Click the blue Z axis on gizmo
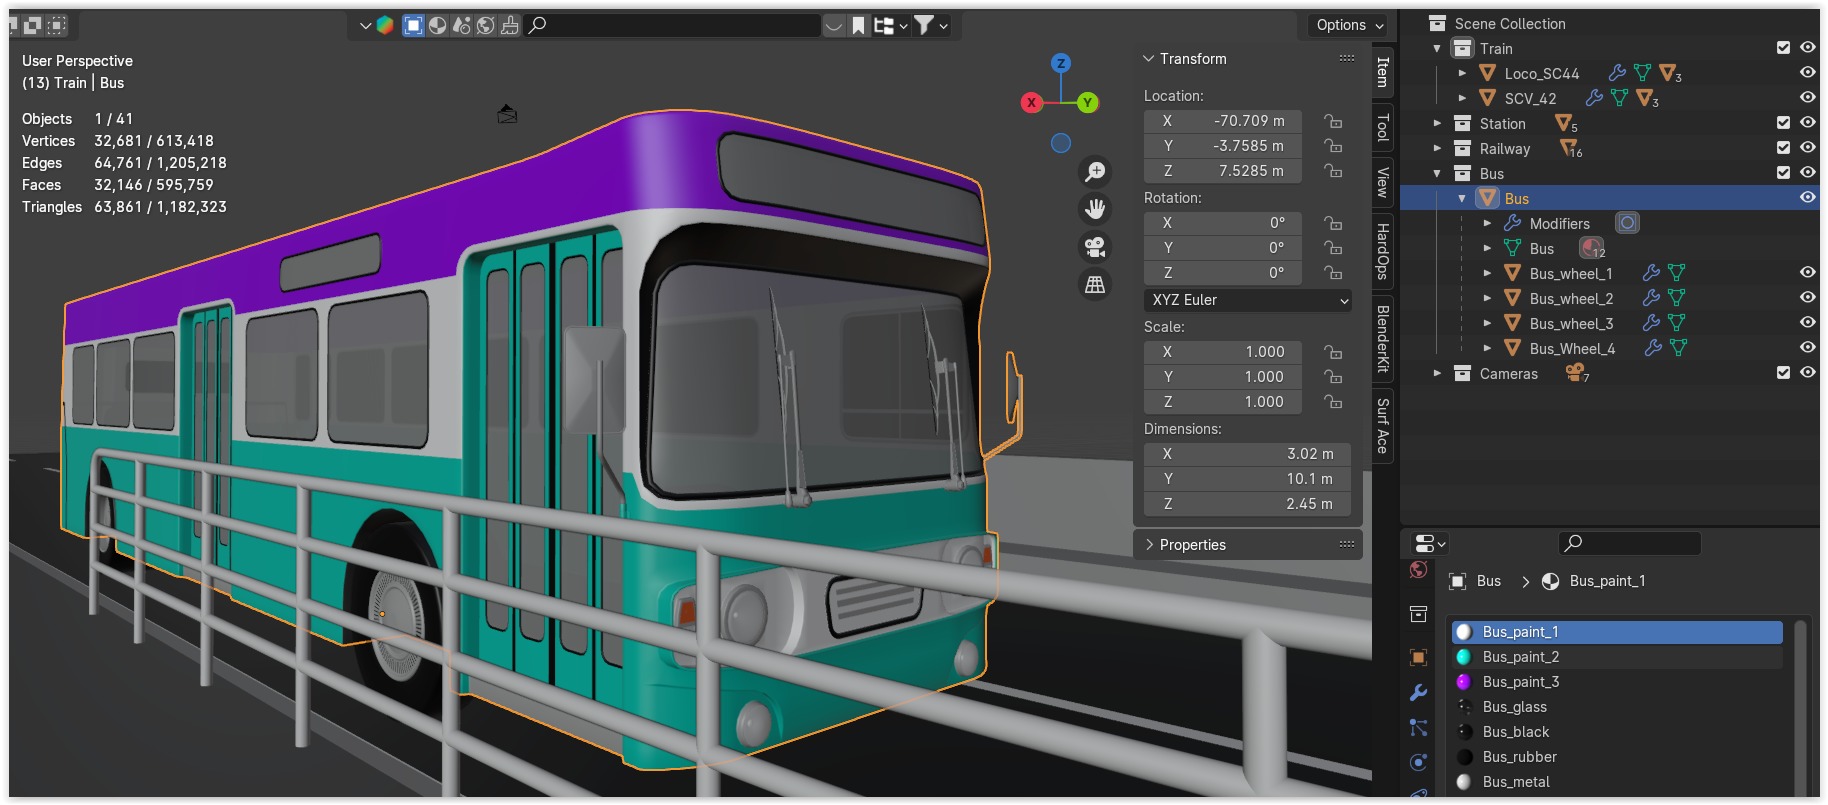Viewport: 1828px width, 805px height. click(1061, 63)
